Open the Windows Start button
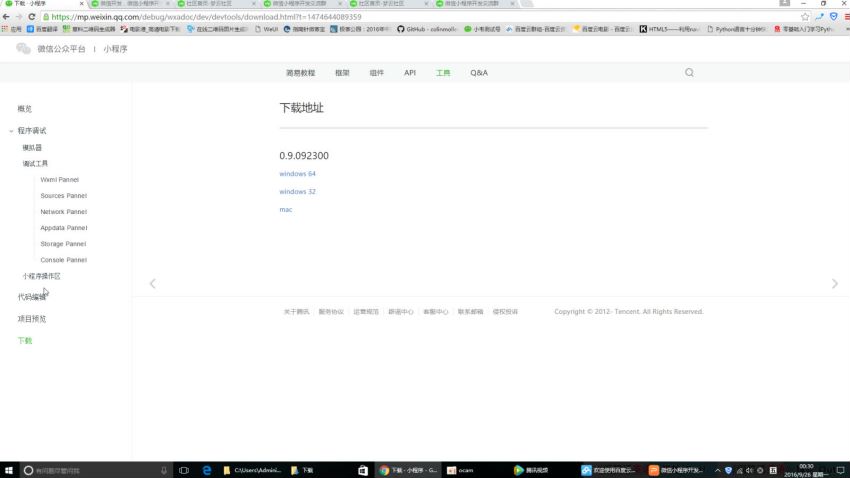 coord(9,470)
